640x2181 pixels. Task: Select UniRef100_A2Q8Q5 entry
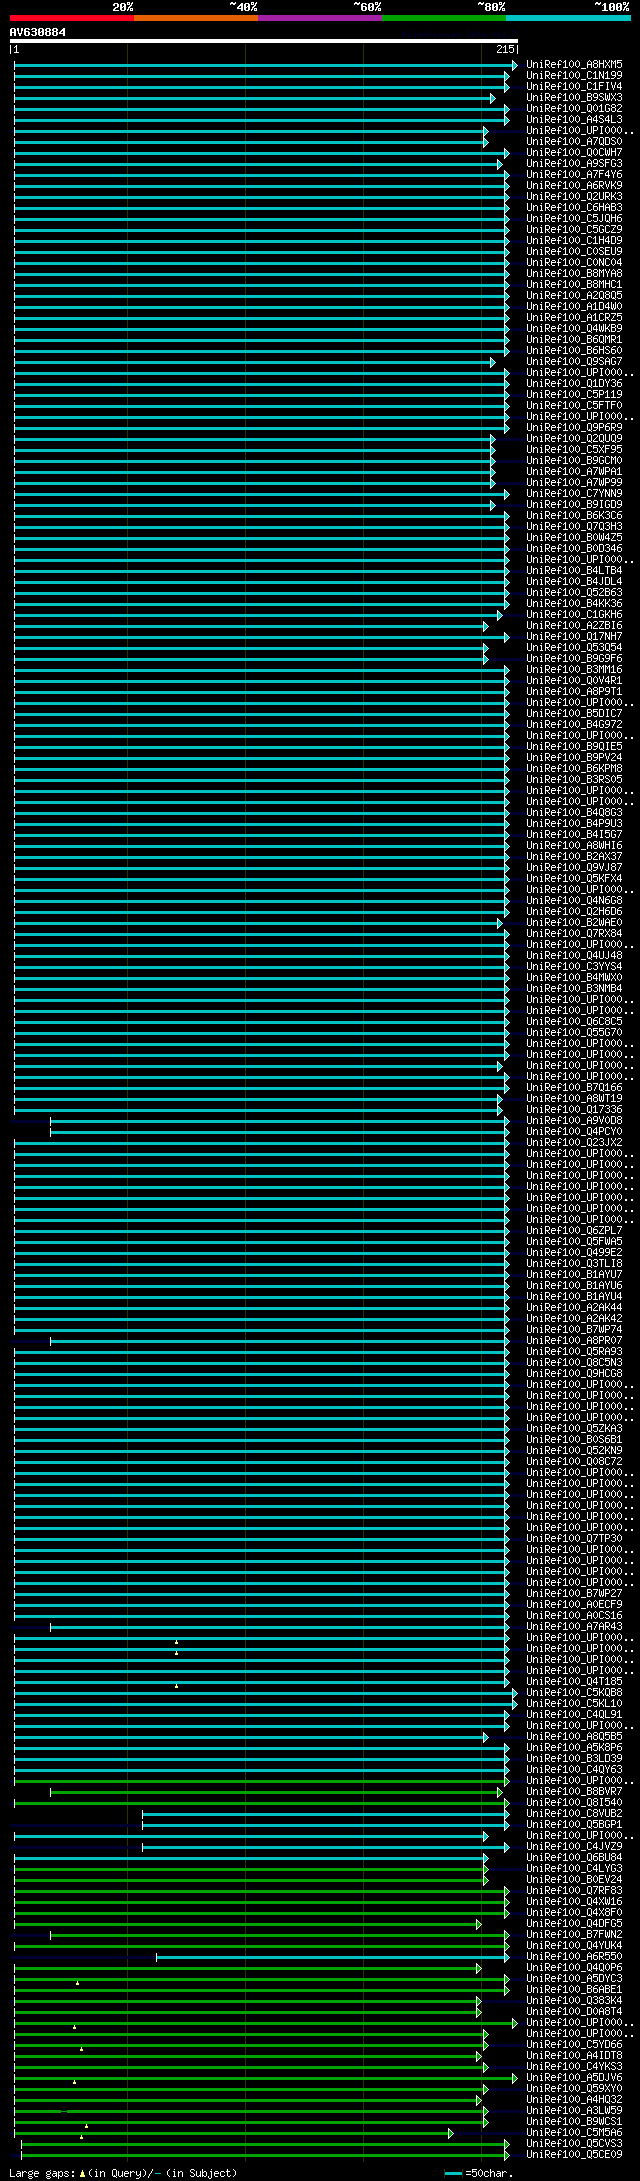(574, 295)
